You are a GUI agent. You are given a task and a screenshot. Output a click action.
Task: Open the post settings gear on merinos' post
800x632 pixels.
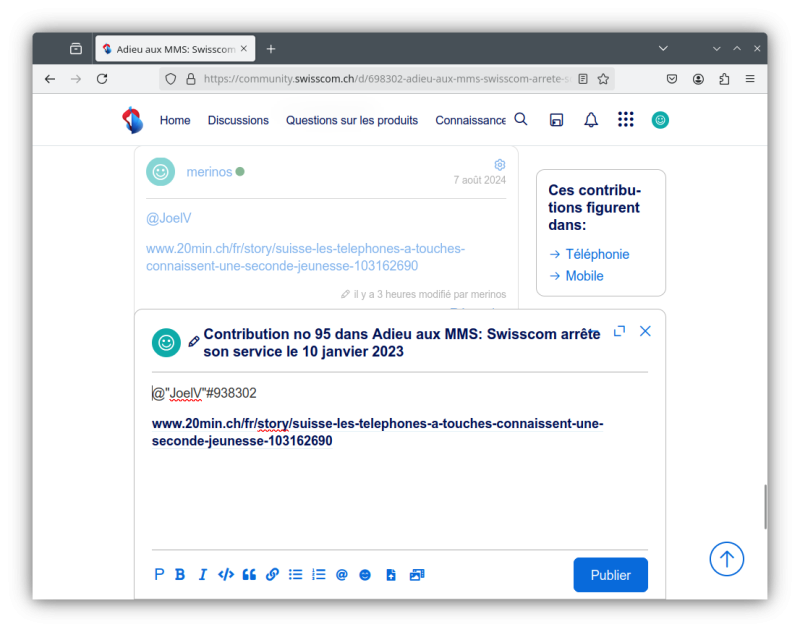click(x=500, y=165)
